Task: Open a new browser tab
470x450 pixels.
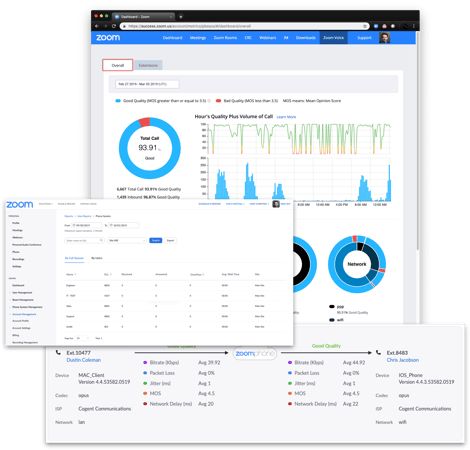Action: [181, 16]
